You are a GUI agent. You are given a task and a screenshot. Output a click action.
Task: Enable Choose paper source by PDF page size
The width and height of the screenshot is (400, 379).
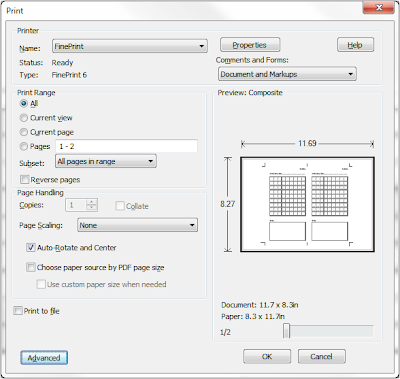coord(31,267)
